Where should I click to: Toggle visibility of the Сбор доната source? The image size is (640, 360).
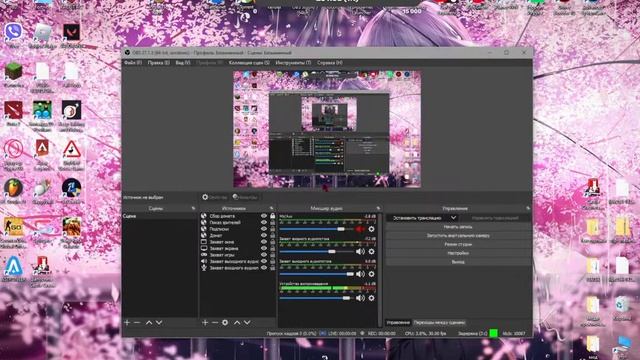tap(264, 216)
